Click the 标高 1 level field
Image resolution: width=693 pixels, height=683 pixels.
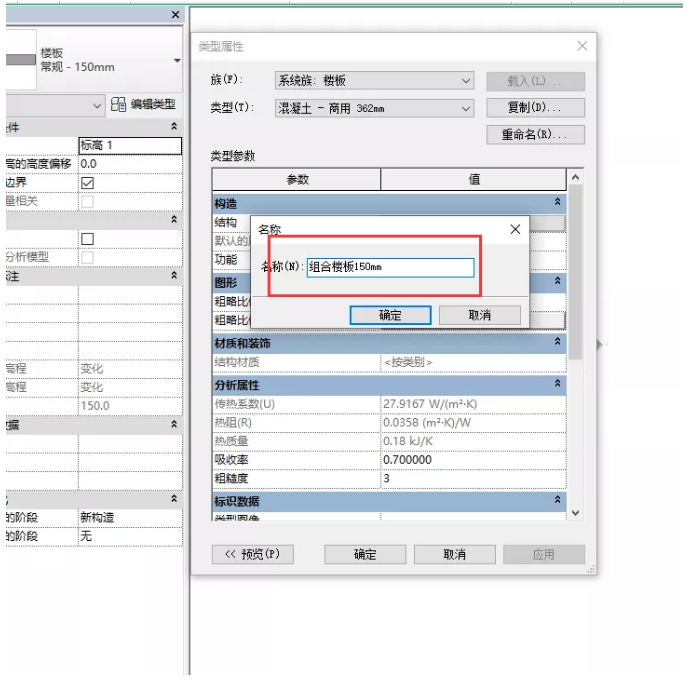tap(130, 145)
